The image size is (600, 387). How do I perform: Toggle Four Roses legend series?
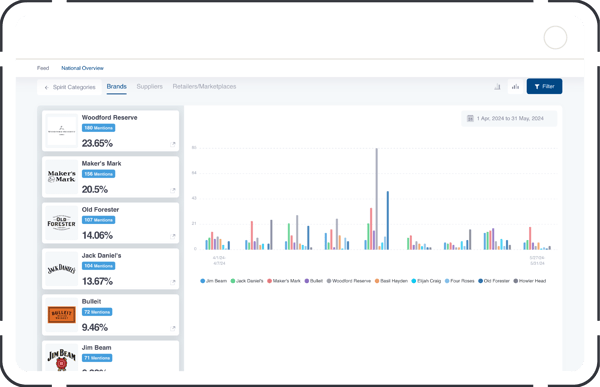coord(460,281)
